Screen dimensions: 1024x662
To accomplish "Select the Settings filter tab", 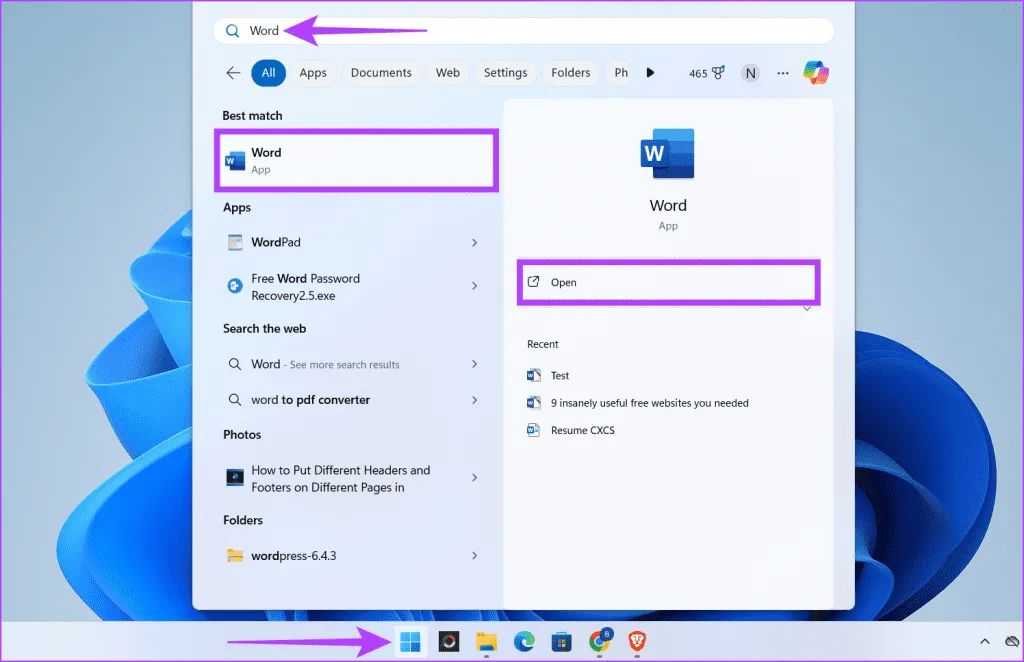I will click(x=505, y=73).
